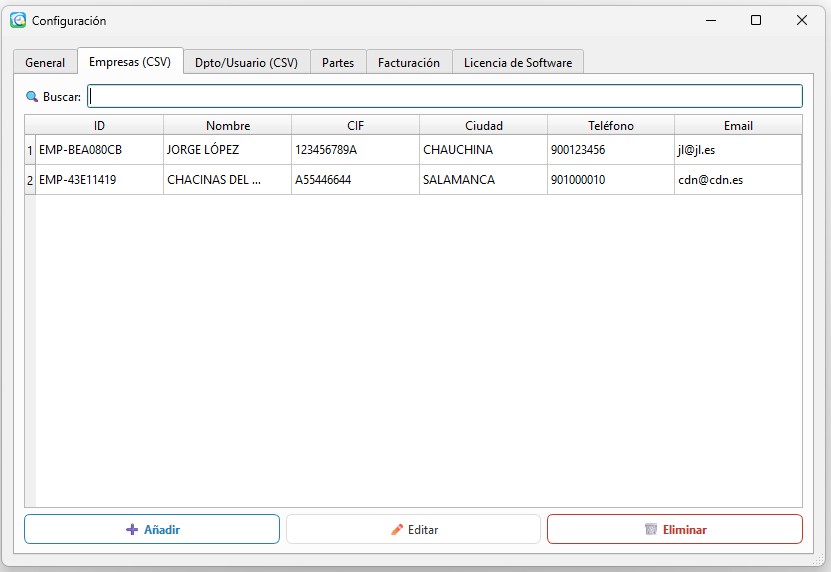Close the Configuración window

pyautogui.click(x=802, y=20)
